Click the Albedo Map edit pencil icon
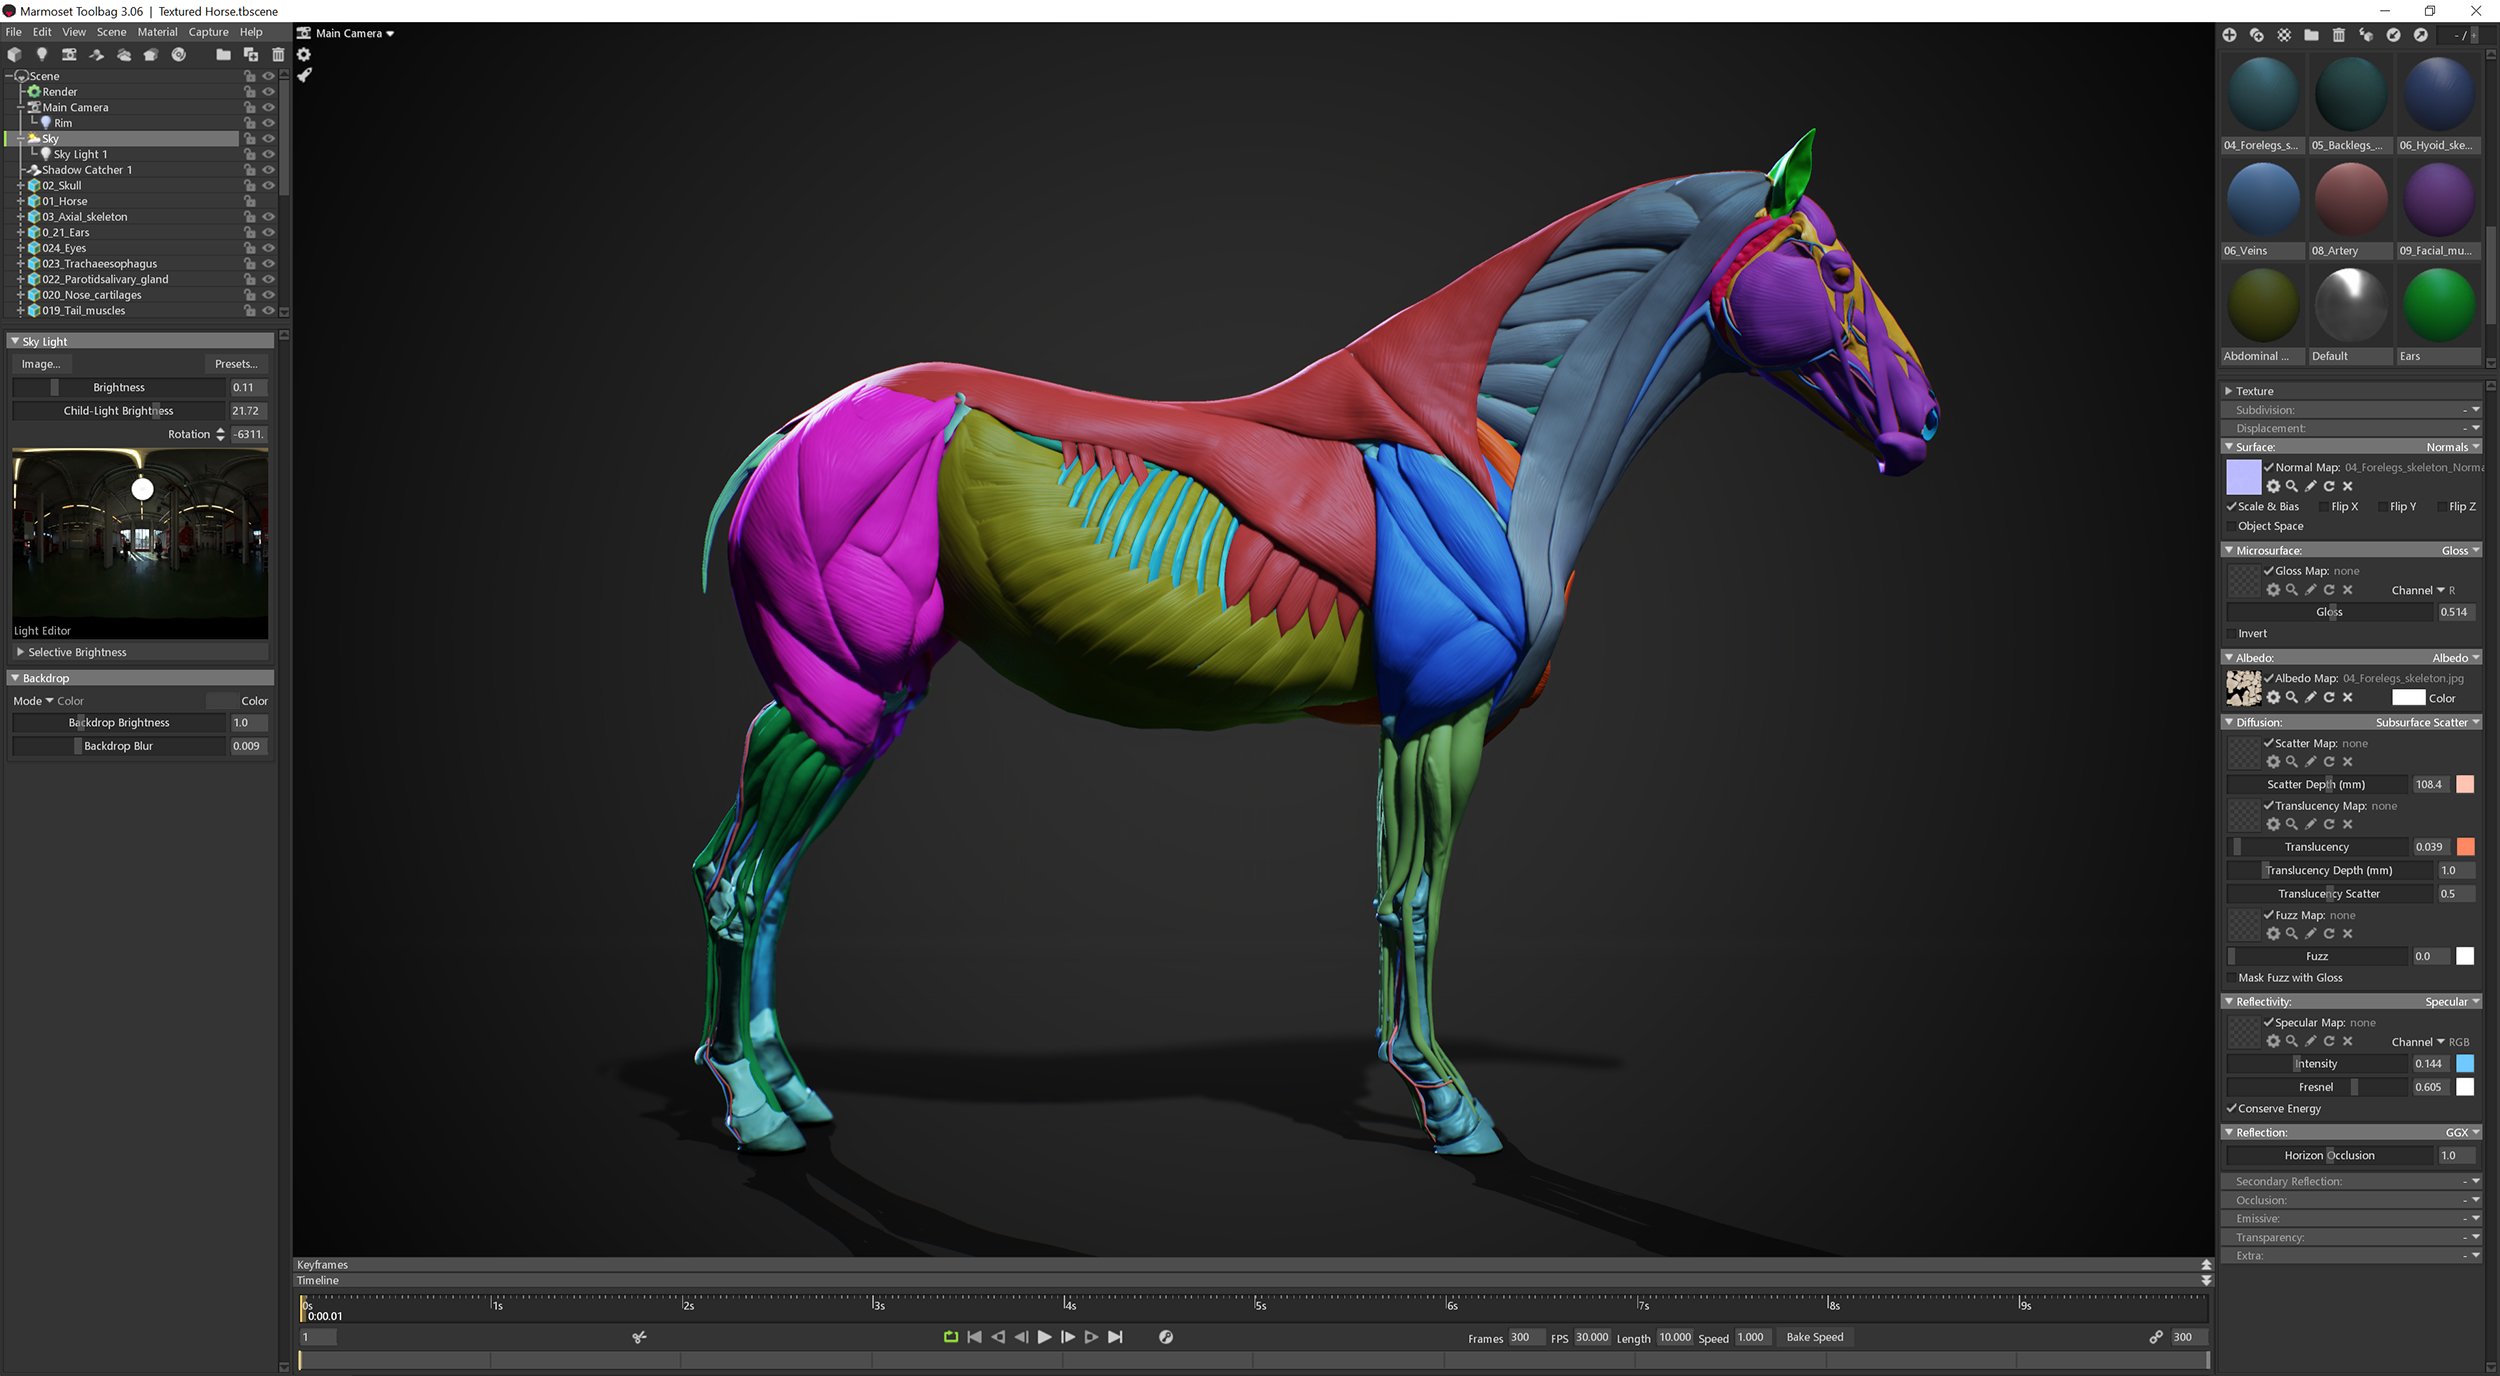 (x=2311, y=698)
